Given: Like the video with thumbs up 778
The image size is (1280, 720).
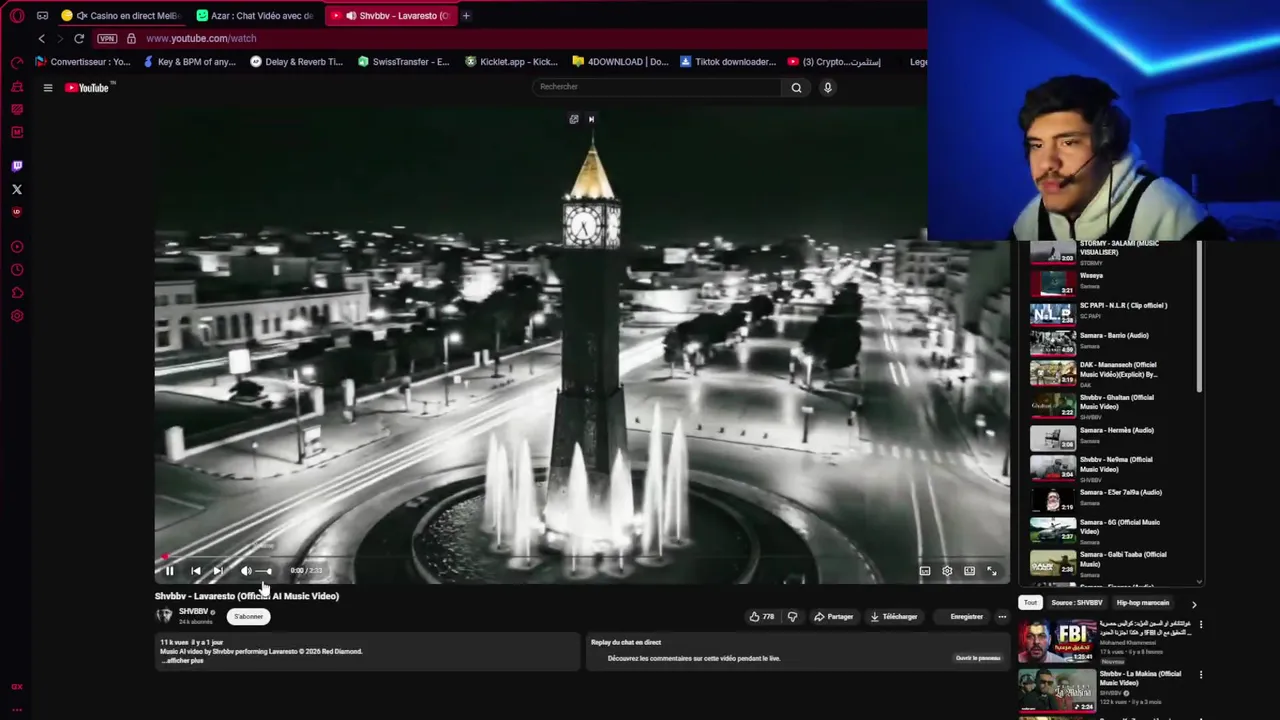Looking at the screenshot, I should point(762,617).
